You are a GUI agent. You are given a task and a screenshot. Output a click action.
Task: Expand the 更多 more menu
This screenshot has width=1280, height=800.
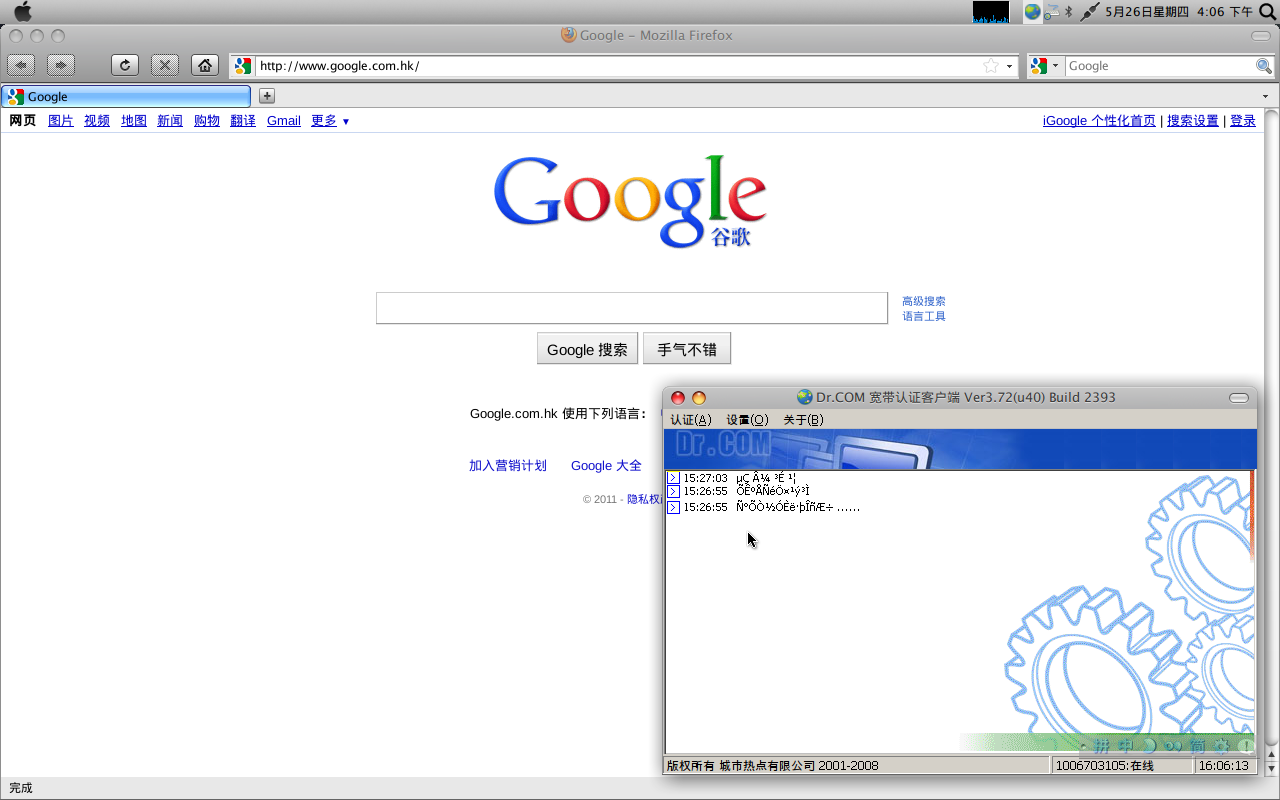tap(330, 121)
